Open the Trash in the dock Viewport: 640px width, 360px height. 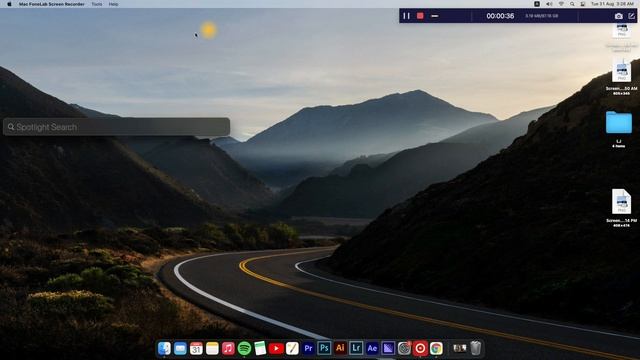pos(476,348)
